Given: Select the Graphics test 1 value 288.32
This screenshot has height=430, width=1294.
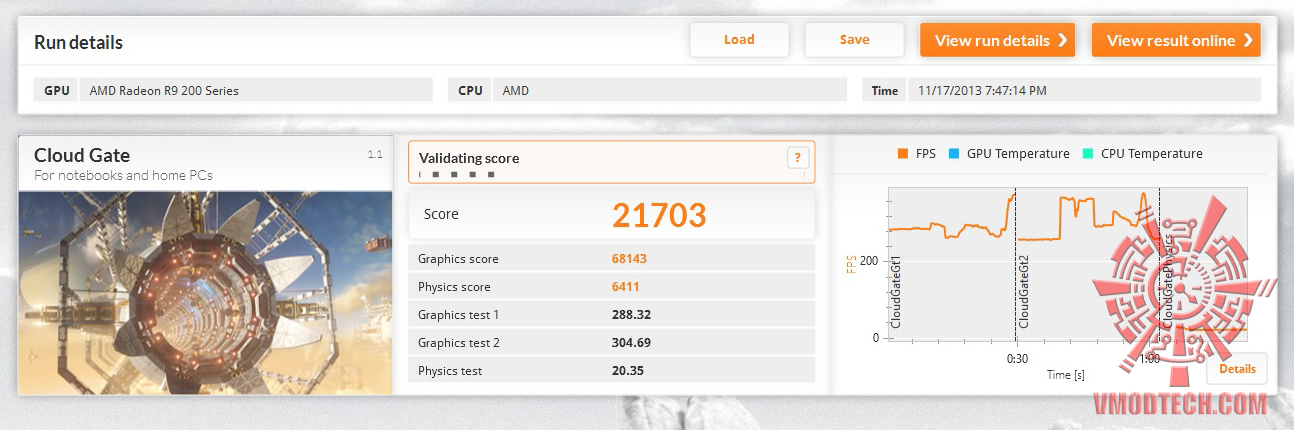Looking at the screenshot, I should pos(631,315).
